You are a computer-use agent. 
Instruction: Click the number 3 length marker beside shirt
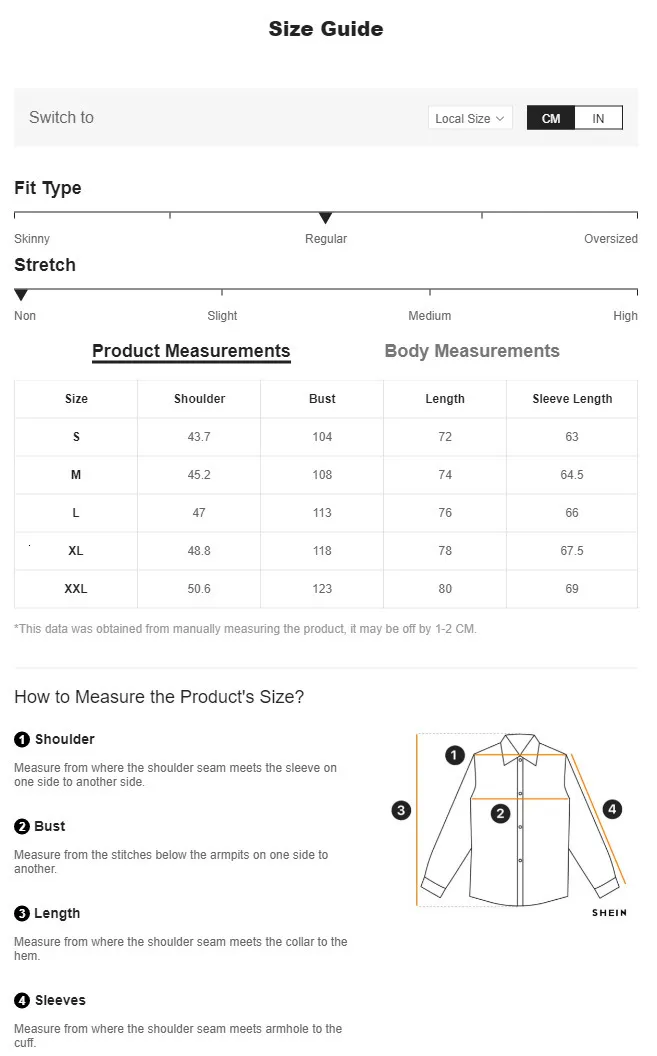click(x=401, y=810)
